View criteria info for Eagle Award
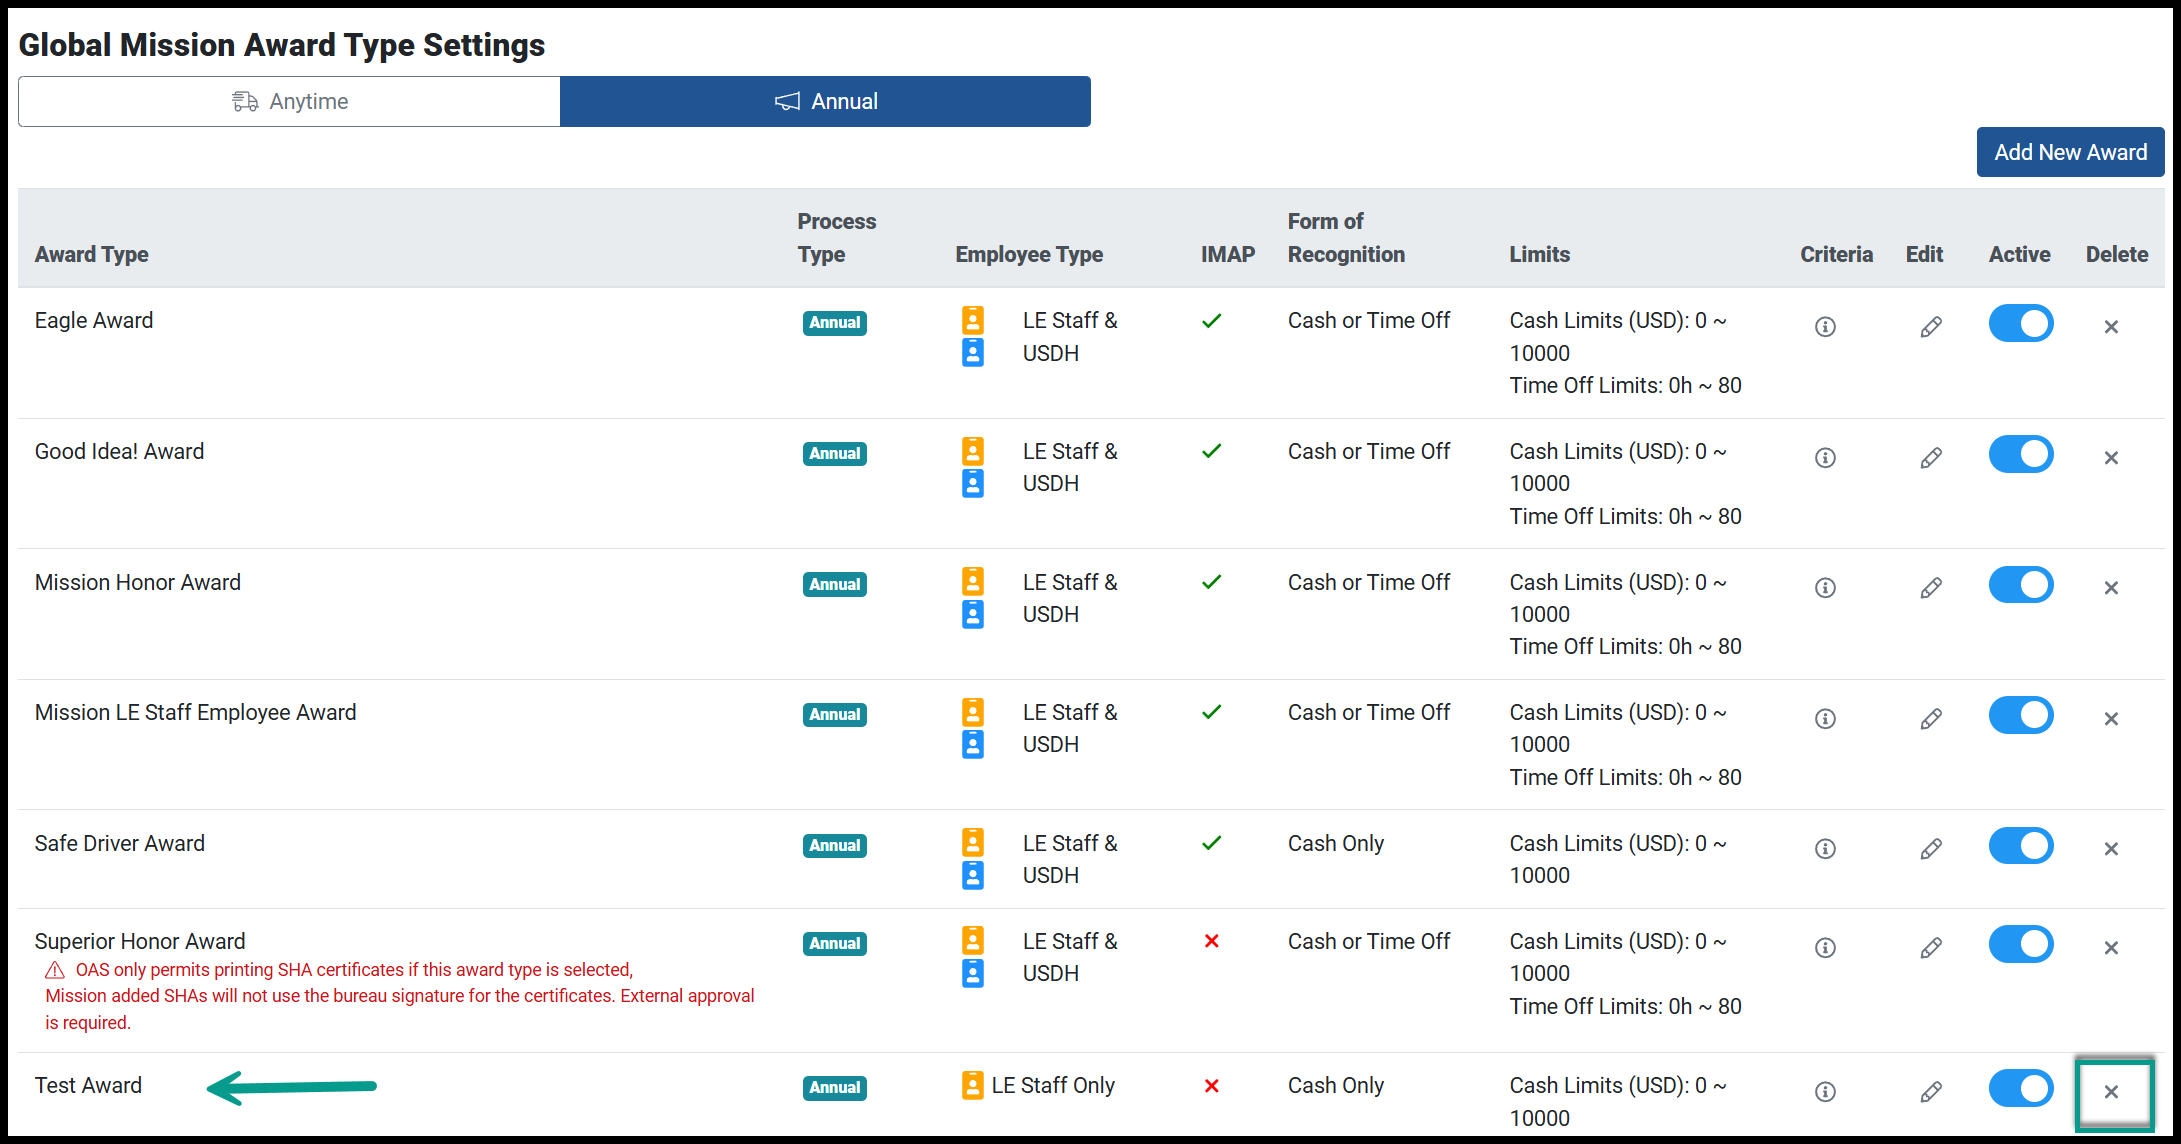The height and width of the screenshot is (1144, 2181). (1825, 327)
